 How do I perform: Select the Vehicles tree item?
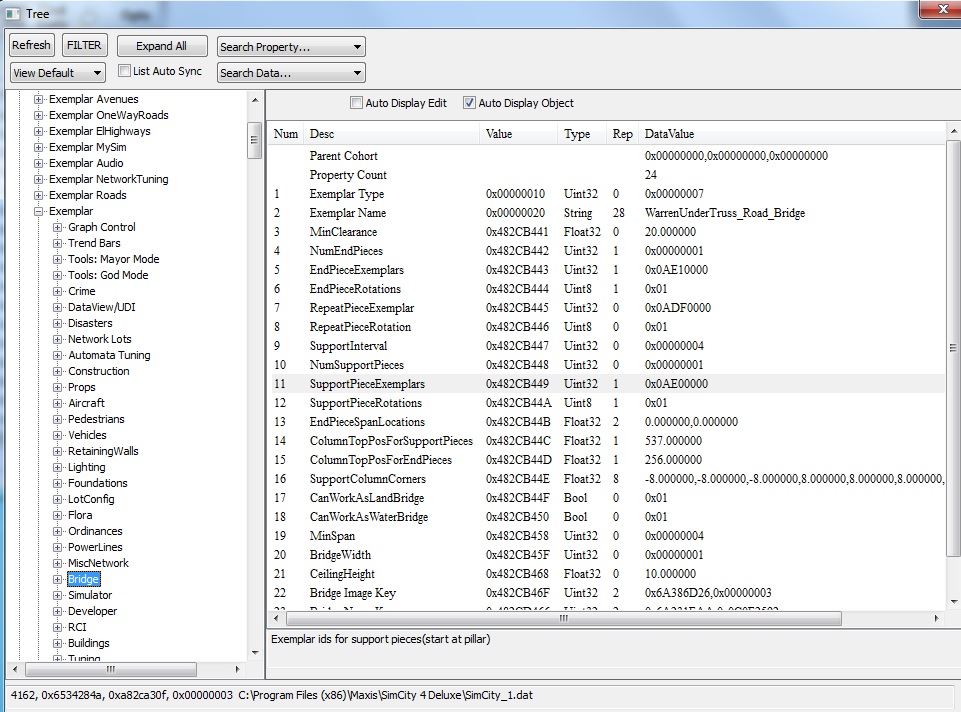click(87, 435)
